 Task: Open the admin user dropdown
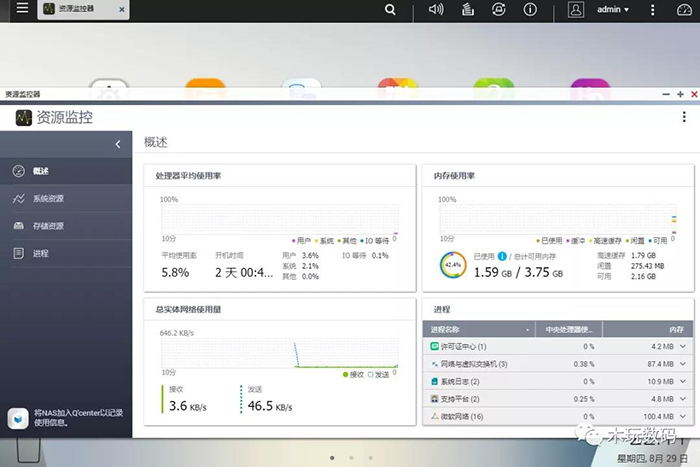click(x=612, y=10)
